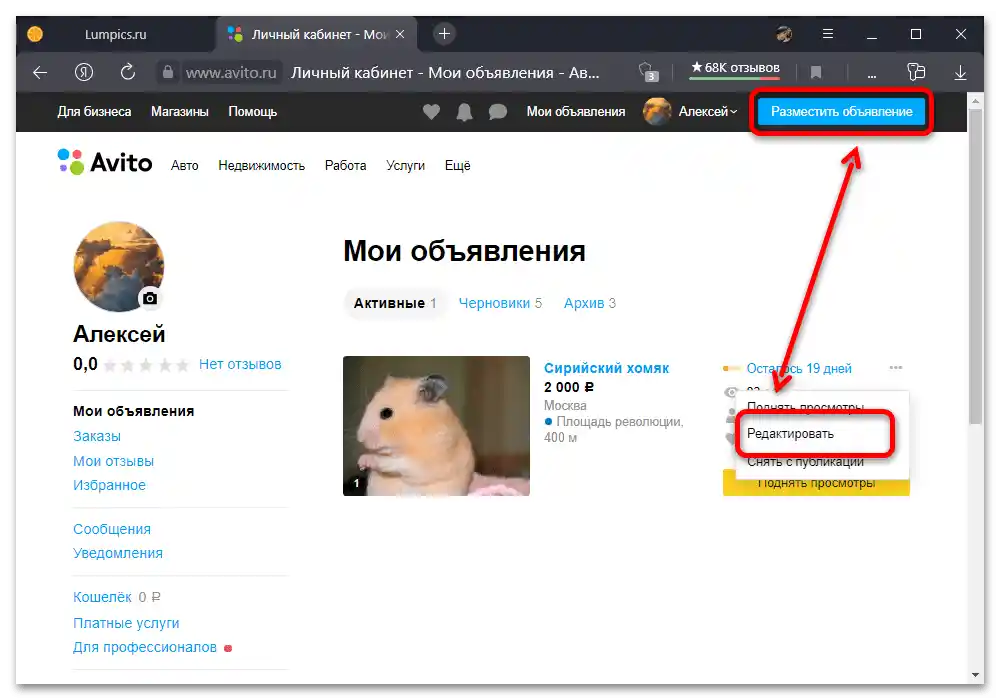The width and height of the screenshot is (1000, 700).
Task: Click the profile avatar picture
Action: pyautogui.click(x=119, y=266)
